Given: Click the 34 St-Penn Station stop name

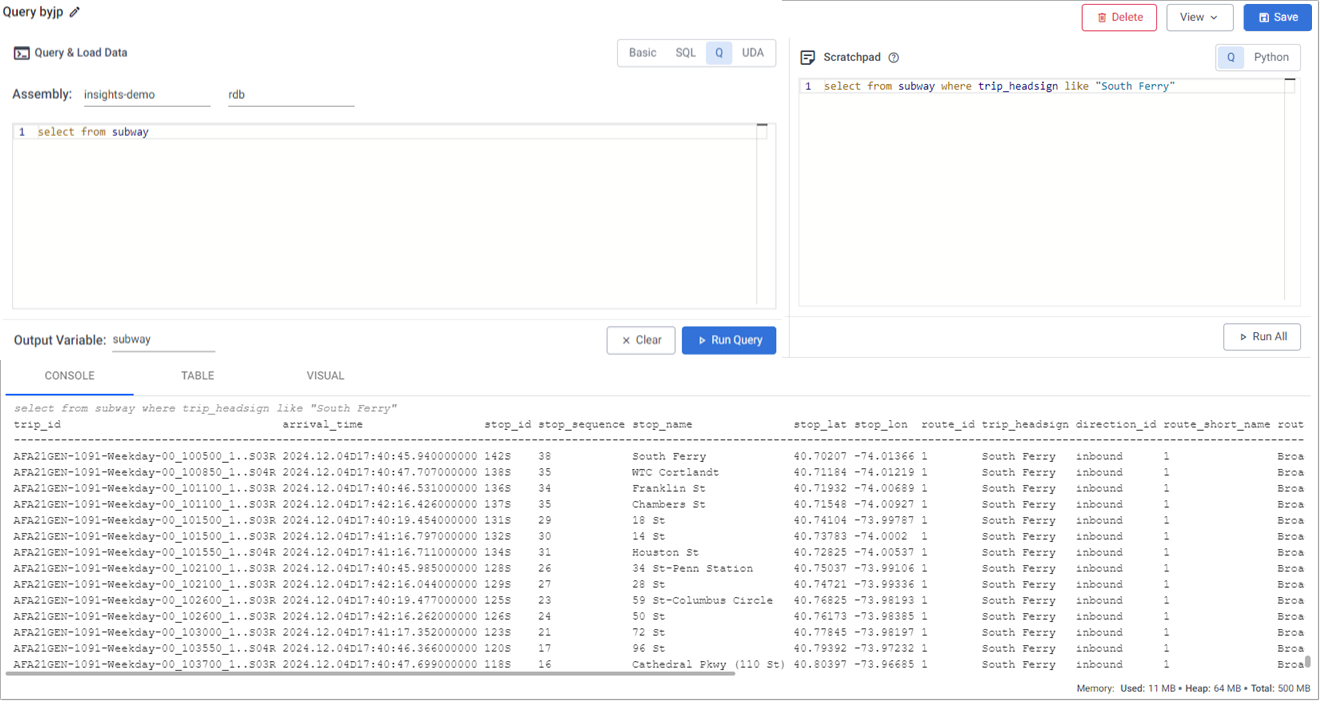Looking at the screenshot, I should (692, 569).
